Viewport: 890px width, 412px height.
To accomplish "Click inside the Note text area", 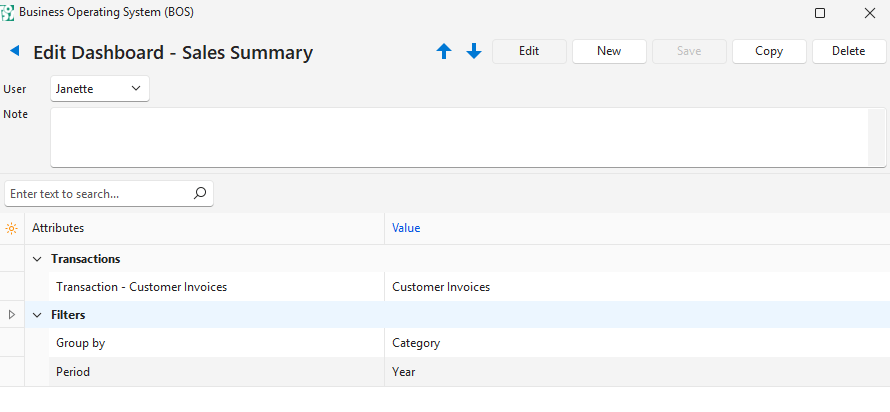I will click(x=460, y=137).
